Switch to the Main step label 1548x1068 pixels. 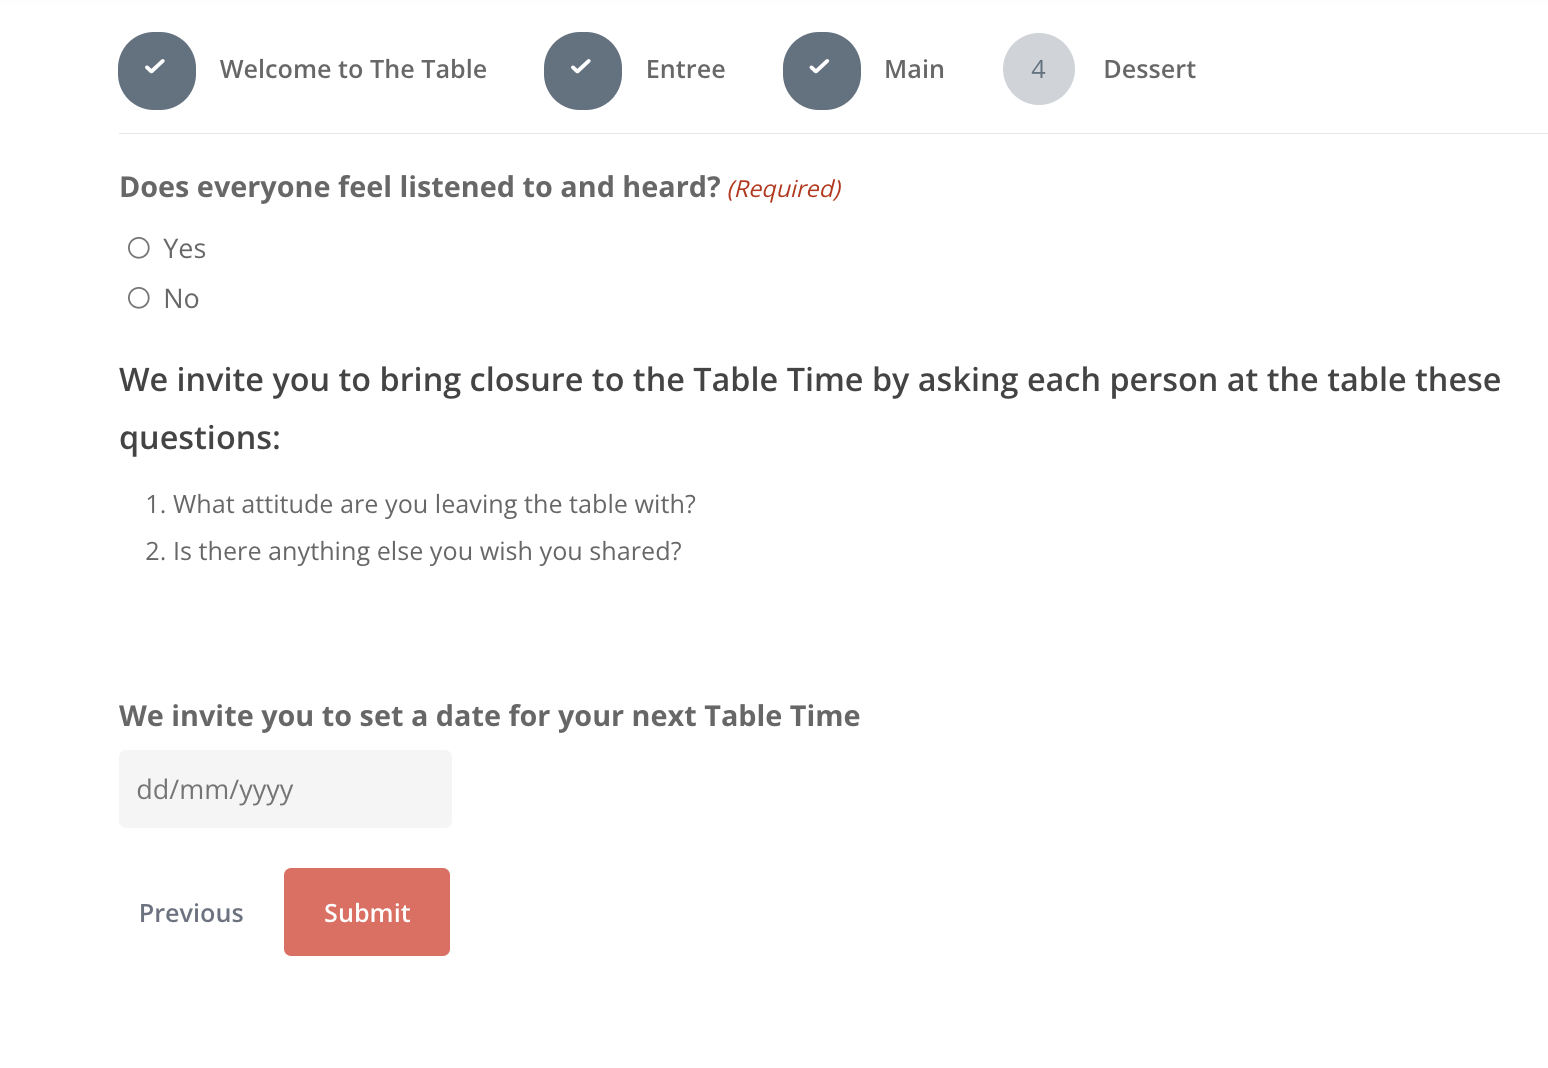[914, 69]
